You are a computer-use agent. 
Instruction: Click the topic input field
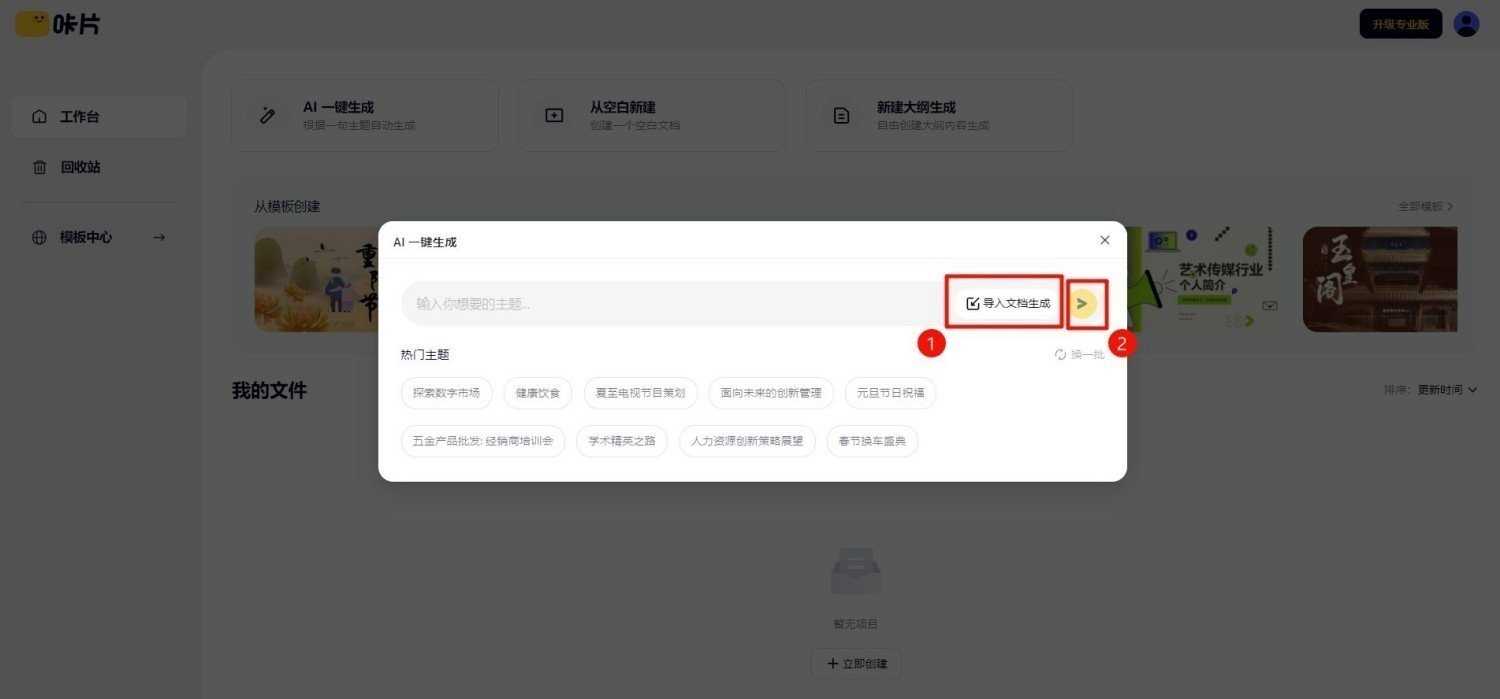670,303
